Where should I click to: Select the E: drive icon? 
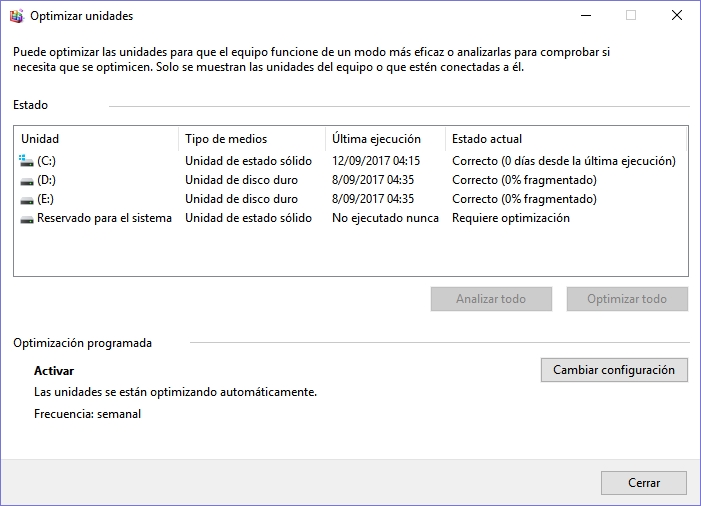click(x=27, y=200)
